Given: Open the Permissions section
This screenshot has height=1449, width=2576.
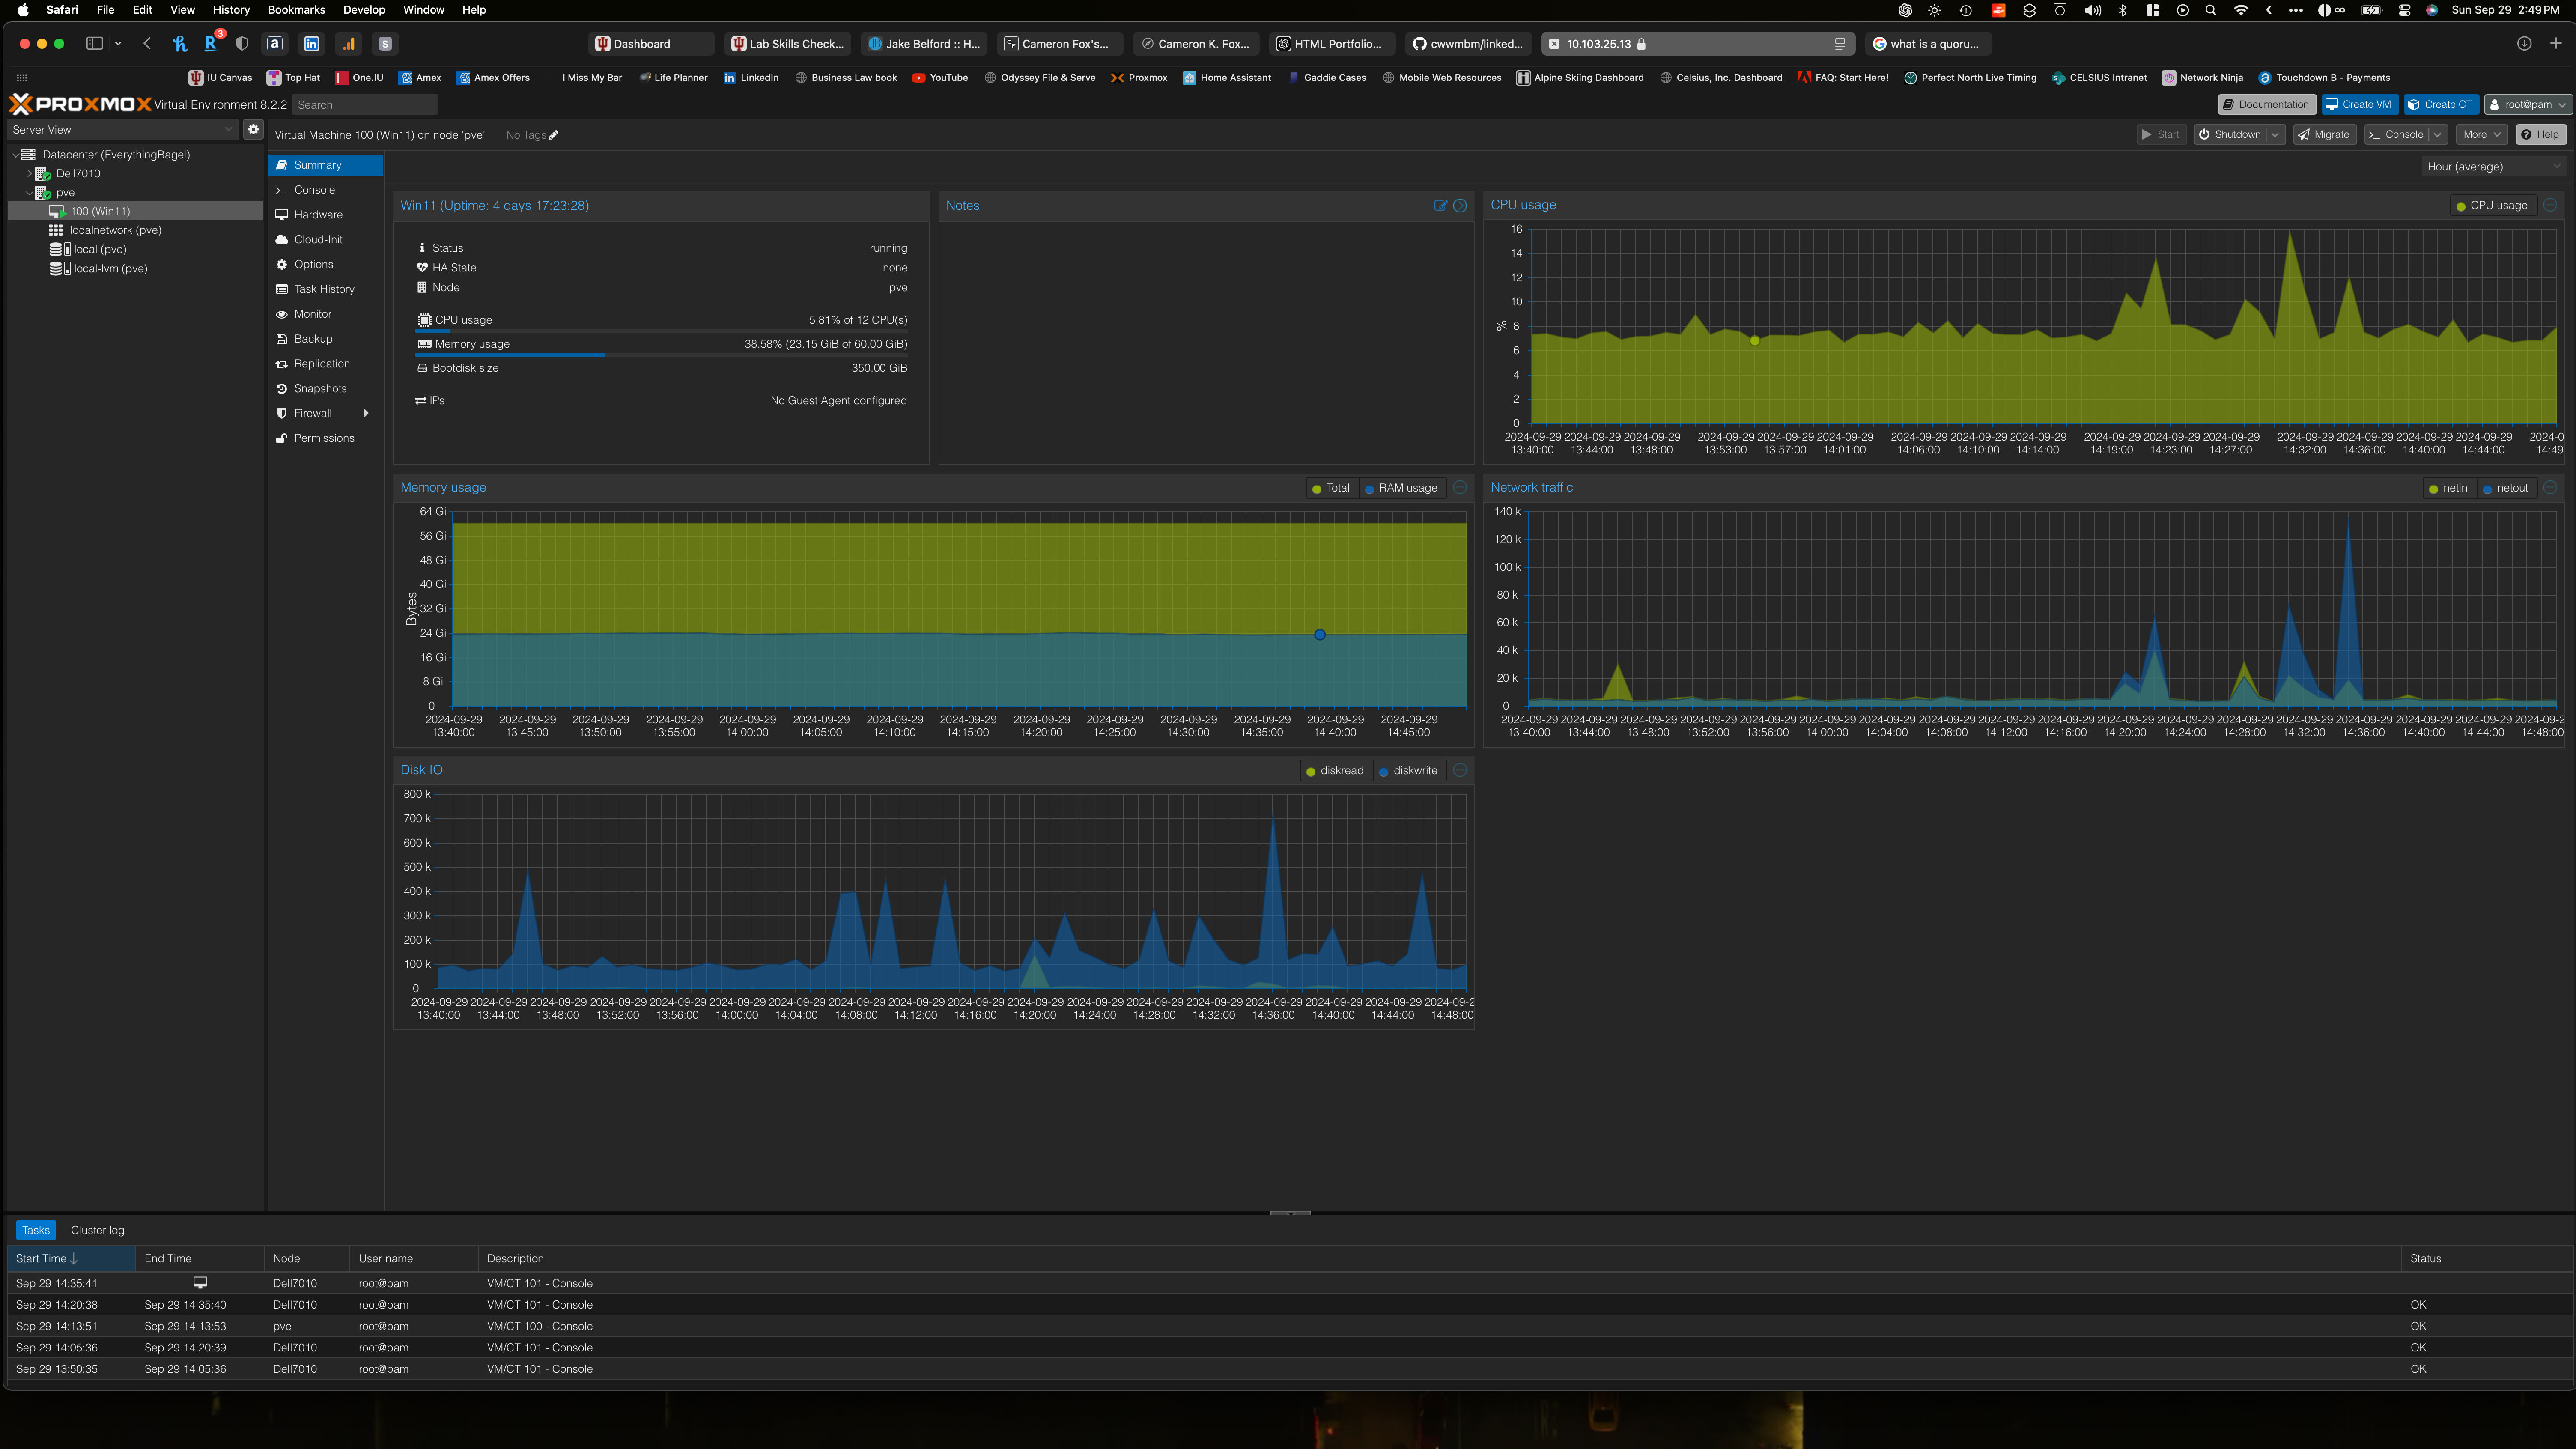Looking at the screenshot, I should 324,438.
